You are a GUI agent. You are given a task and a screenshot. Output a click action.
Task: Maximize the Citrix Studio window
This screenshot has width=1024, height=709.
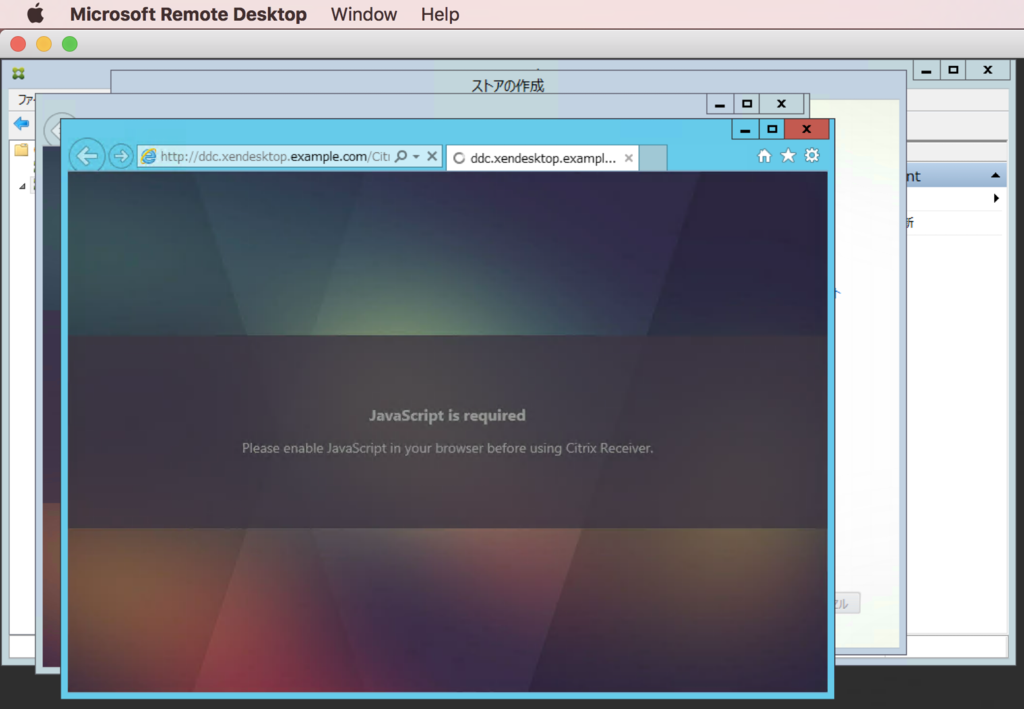click(953, 70)
